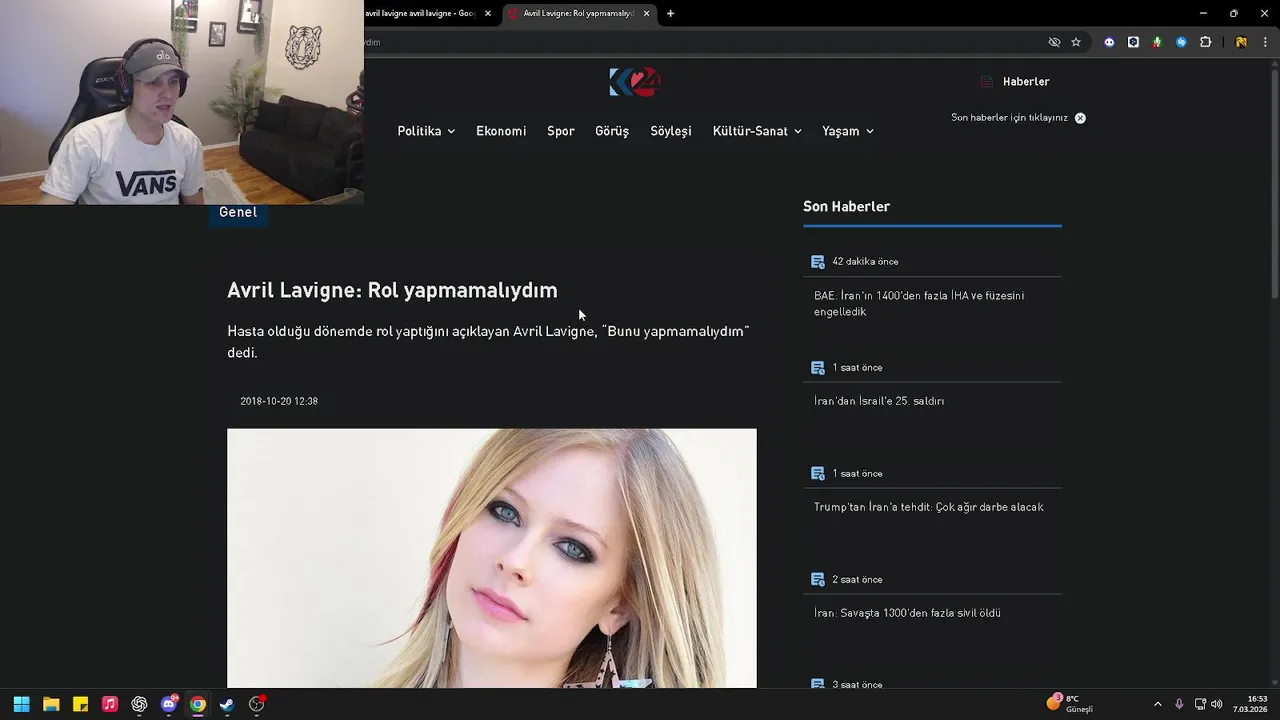This screenshot has width=1280, height=720.
Task: Click the Avril Lavigne article photo
Action: click(x=492, y=558)
